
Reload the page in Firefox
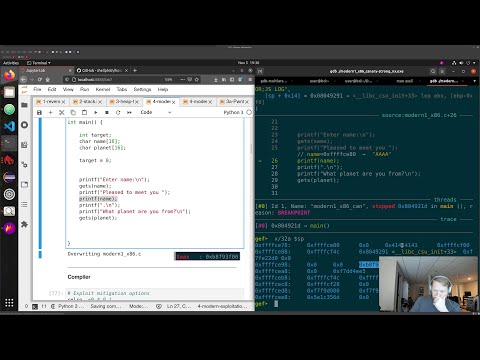click(x=40, y=80)
